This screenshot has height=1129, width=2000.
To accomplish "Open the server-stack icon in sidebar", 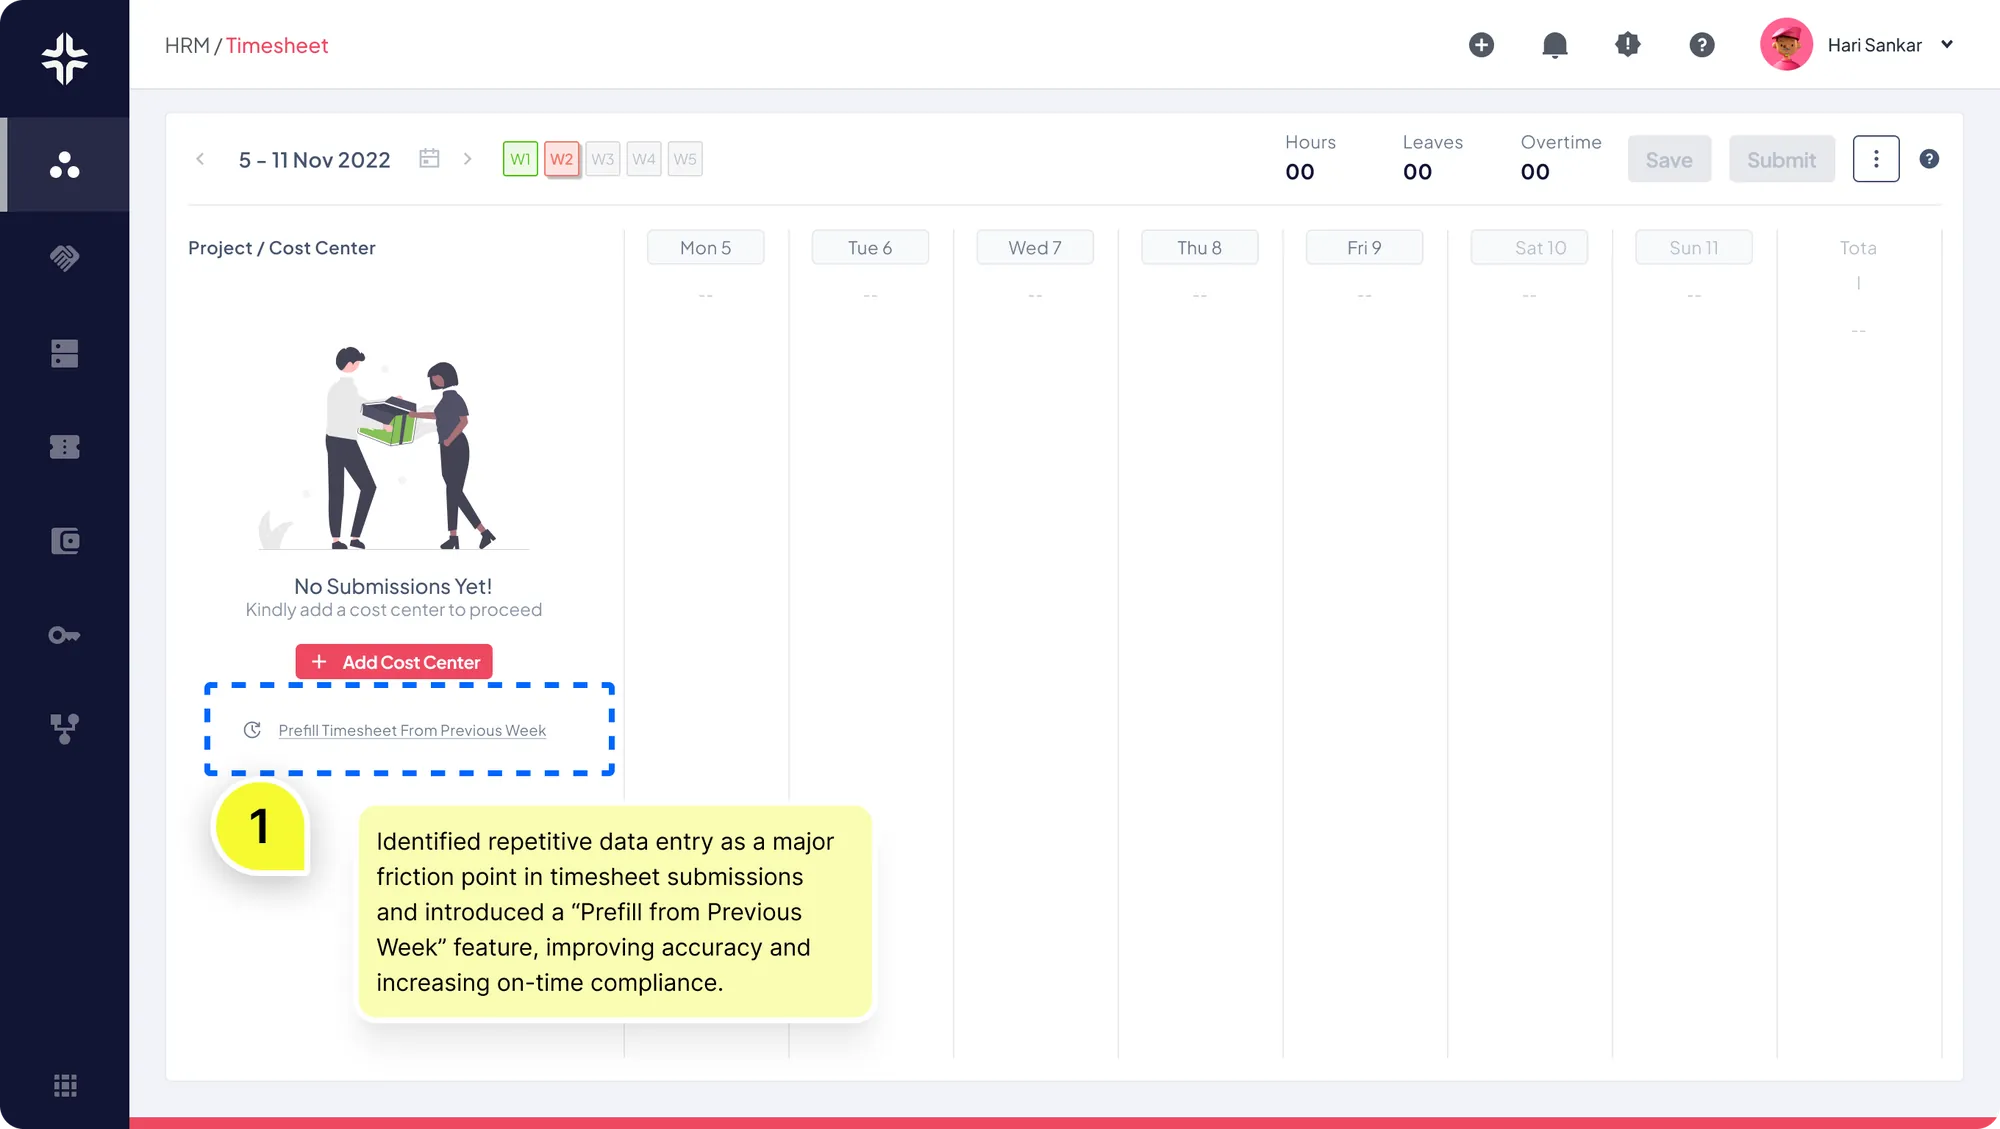I will click(65, 353).
